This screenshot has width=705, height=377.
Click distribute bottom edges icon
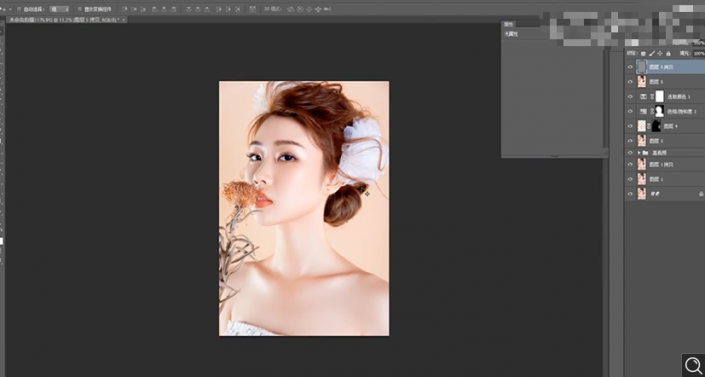(207, 9)
